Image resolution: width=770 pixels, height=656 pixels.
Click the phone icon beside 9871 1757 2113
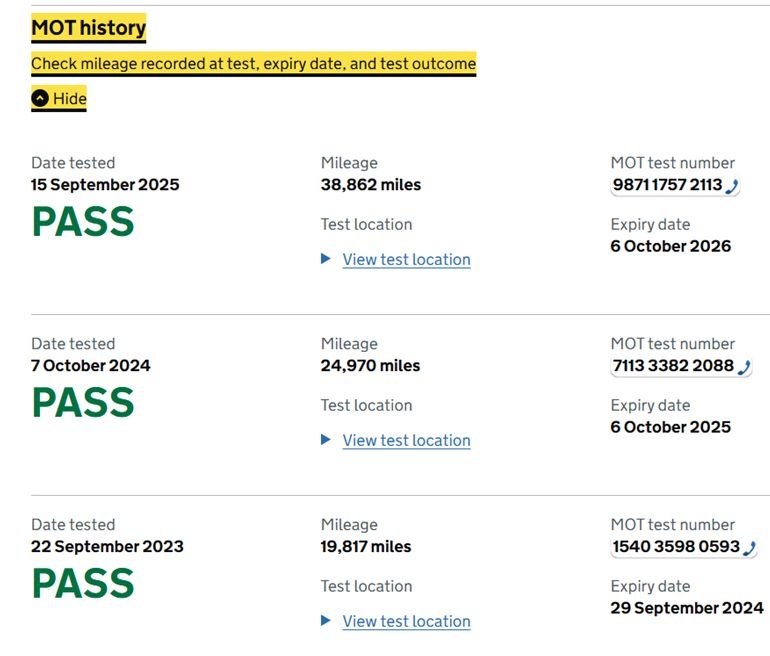[x=731, y=186]
